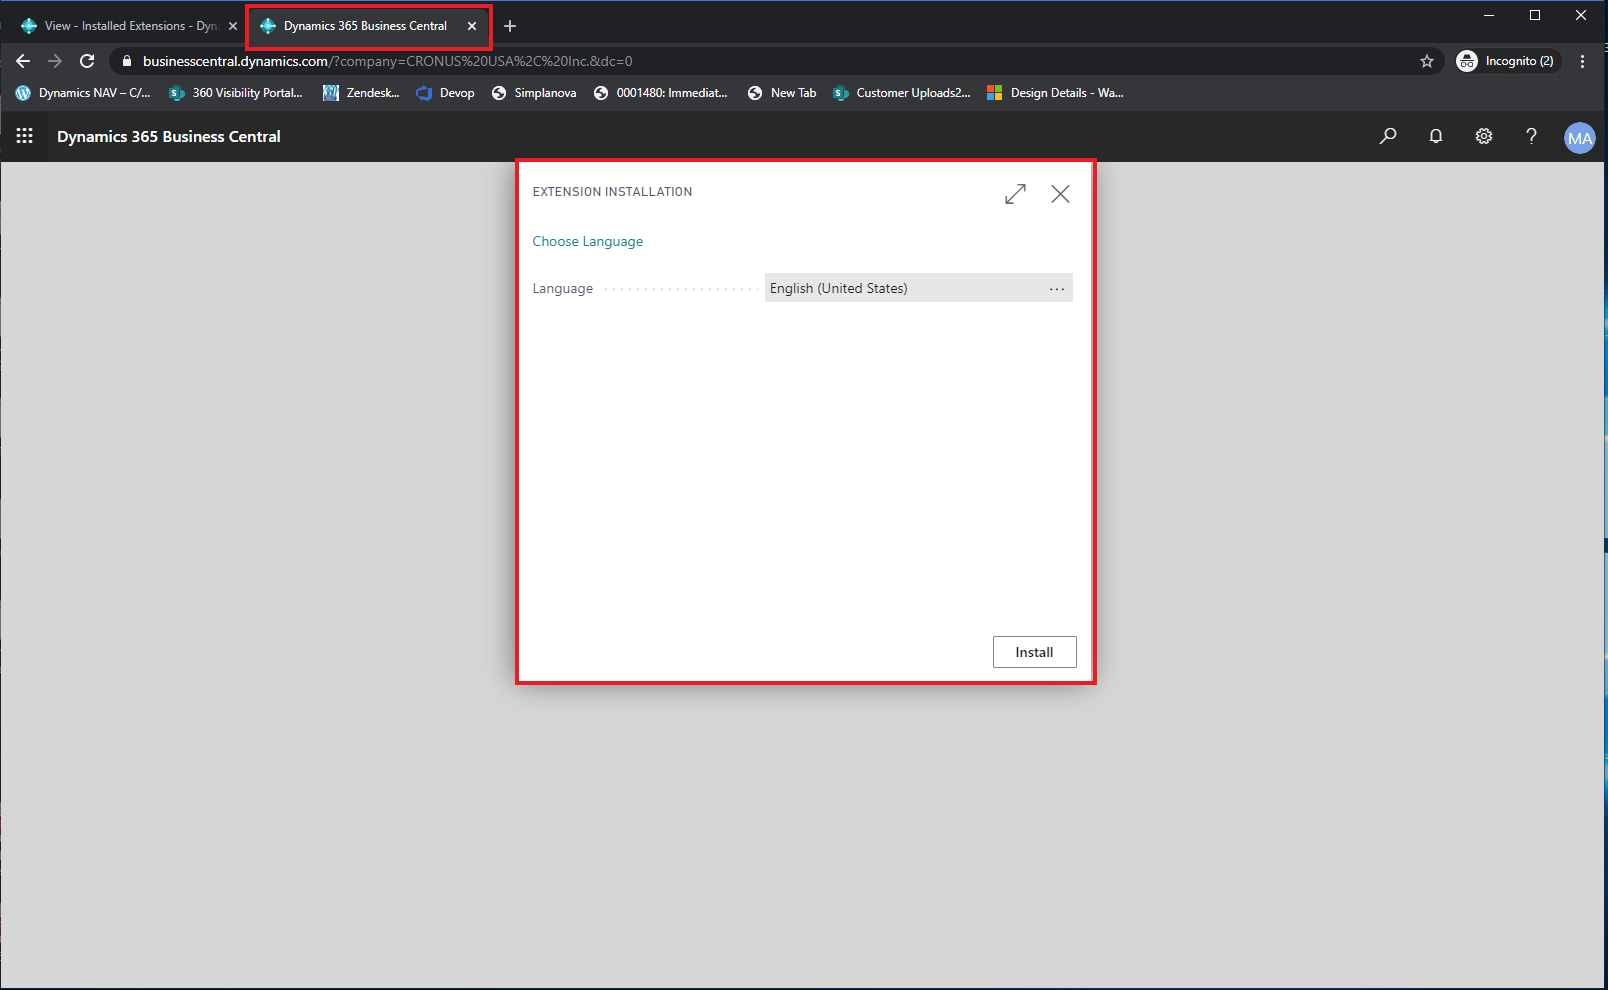The image size is (1608, 990).
Task: Open the Language lookup ellipsis
Action: pyautogui.click(x=1057, y=289)
